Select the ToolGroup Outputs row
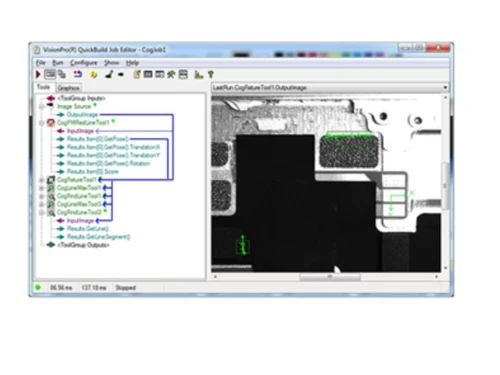The image size is (500, 375). (83, 245)
